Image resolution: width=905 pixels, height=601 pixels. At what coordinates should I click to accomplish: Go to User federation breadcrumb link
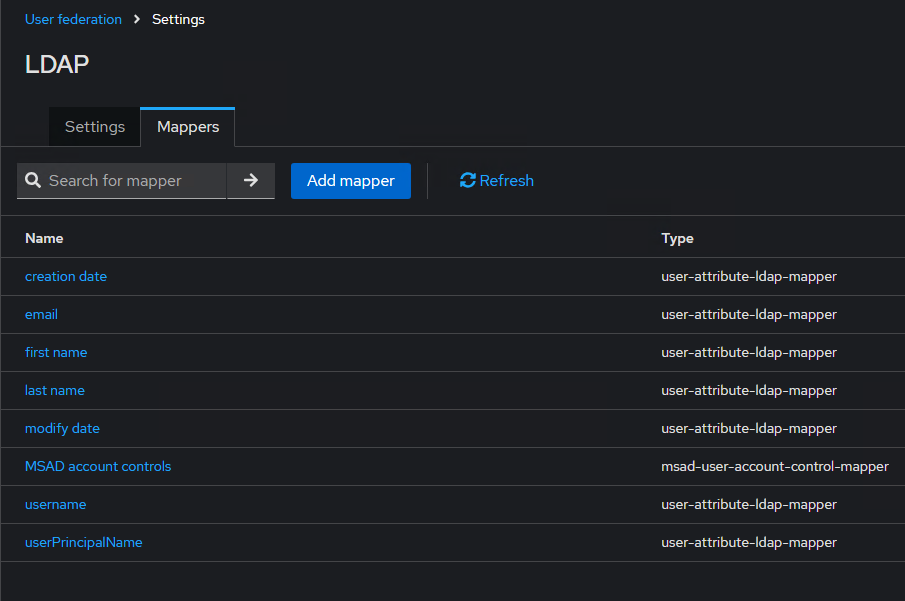click(73, 19)
